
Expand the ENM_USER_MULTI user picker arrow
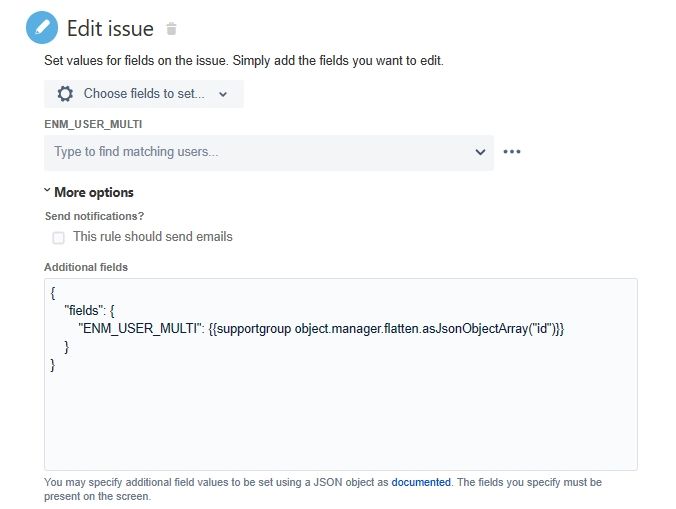click(480, 152)
